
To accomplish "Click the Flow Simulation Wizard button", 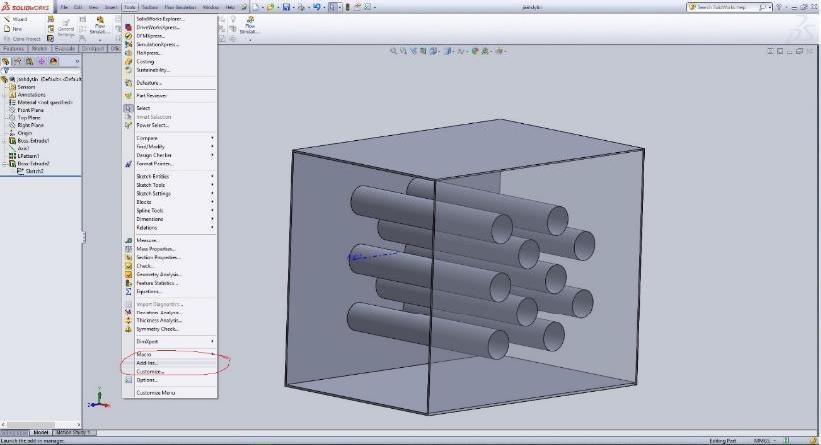I will (x=16, y=19).
